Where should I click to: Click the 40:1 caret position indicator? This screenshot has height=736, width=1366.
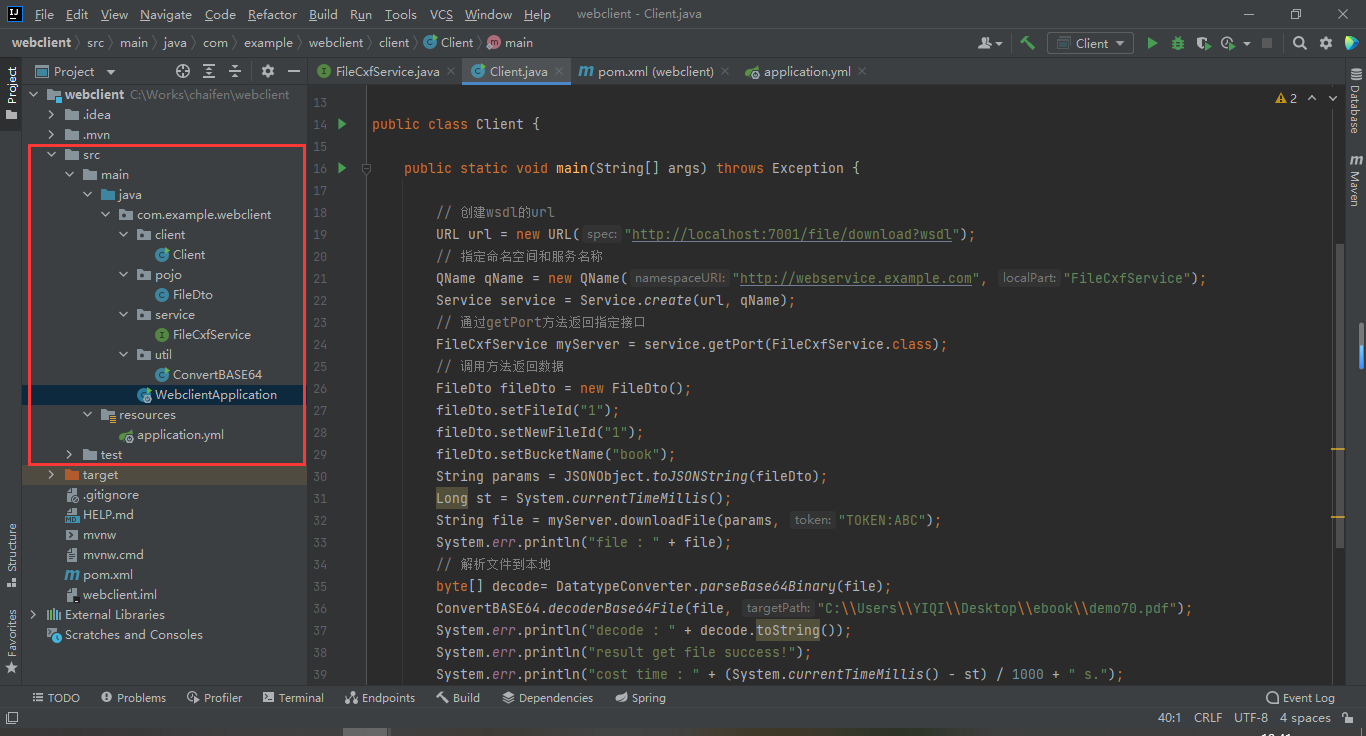(x=1169, y=718)
